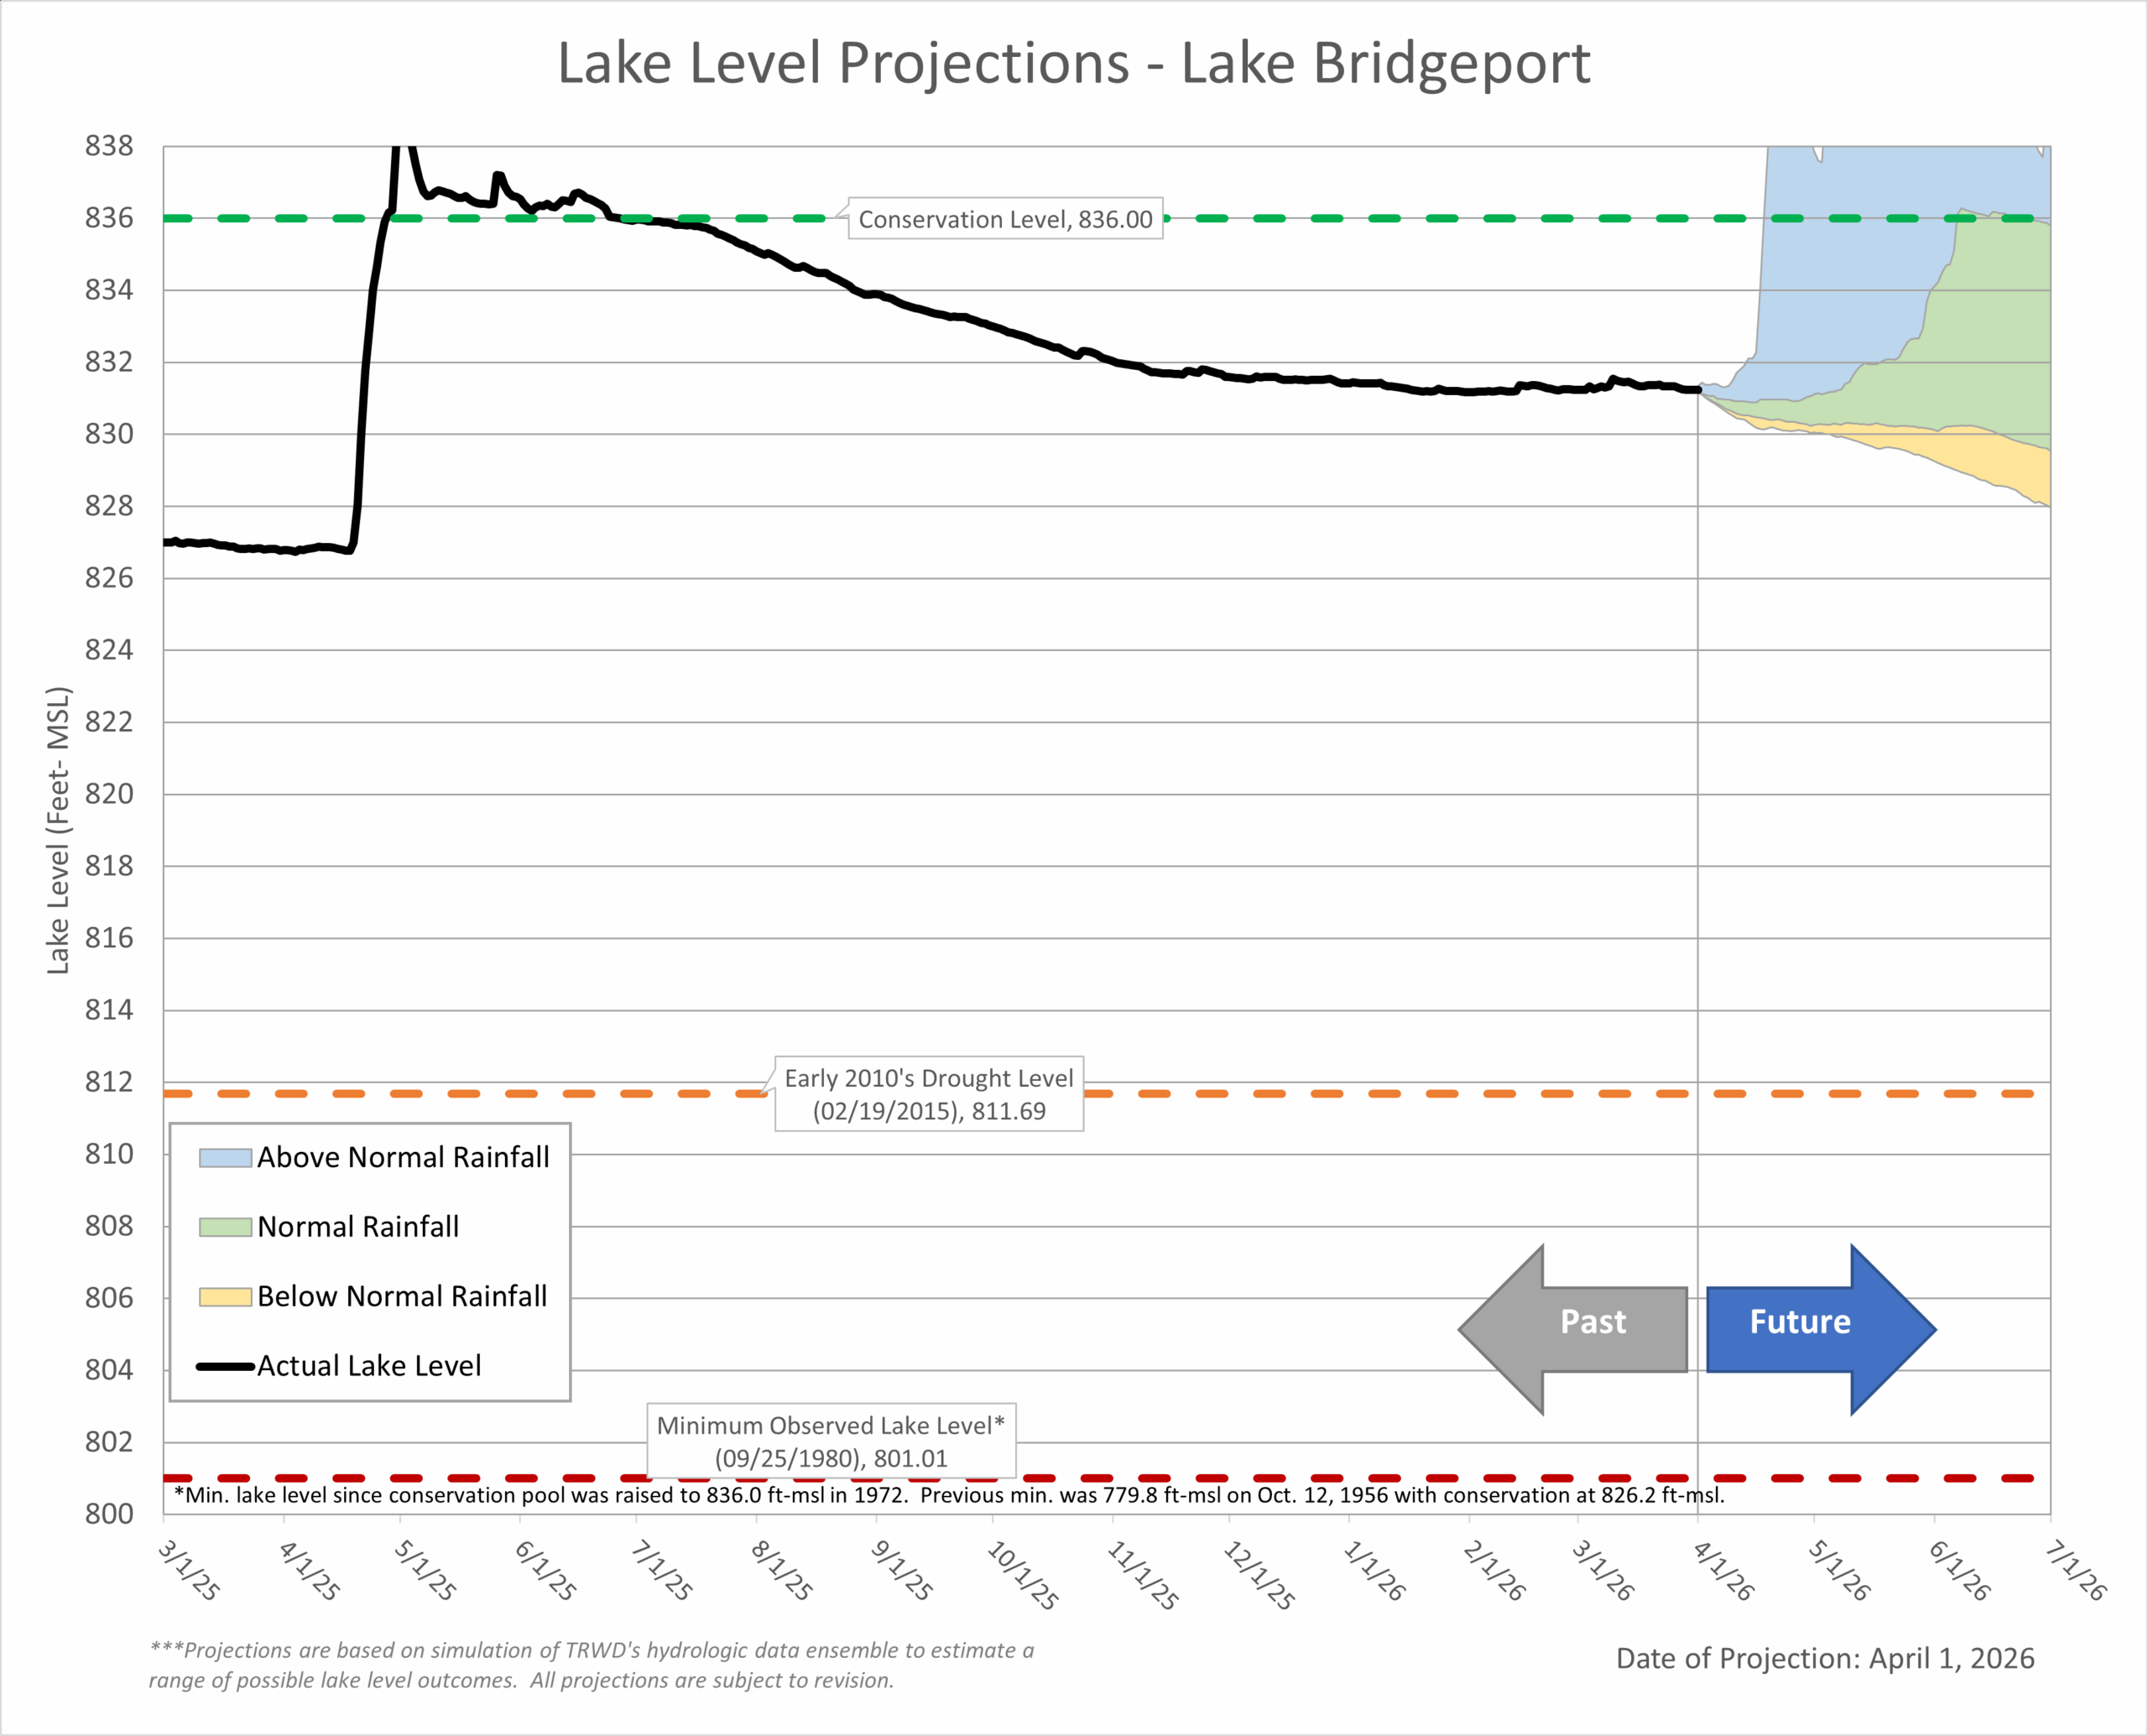Click the Minimum Observed Lake Level callout
2148x1736 pixels.
click(831, 1441)
